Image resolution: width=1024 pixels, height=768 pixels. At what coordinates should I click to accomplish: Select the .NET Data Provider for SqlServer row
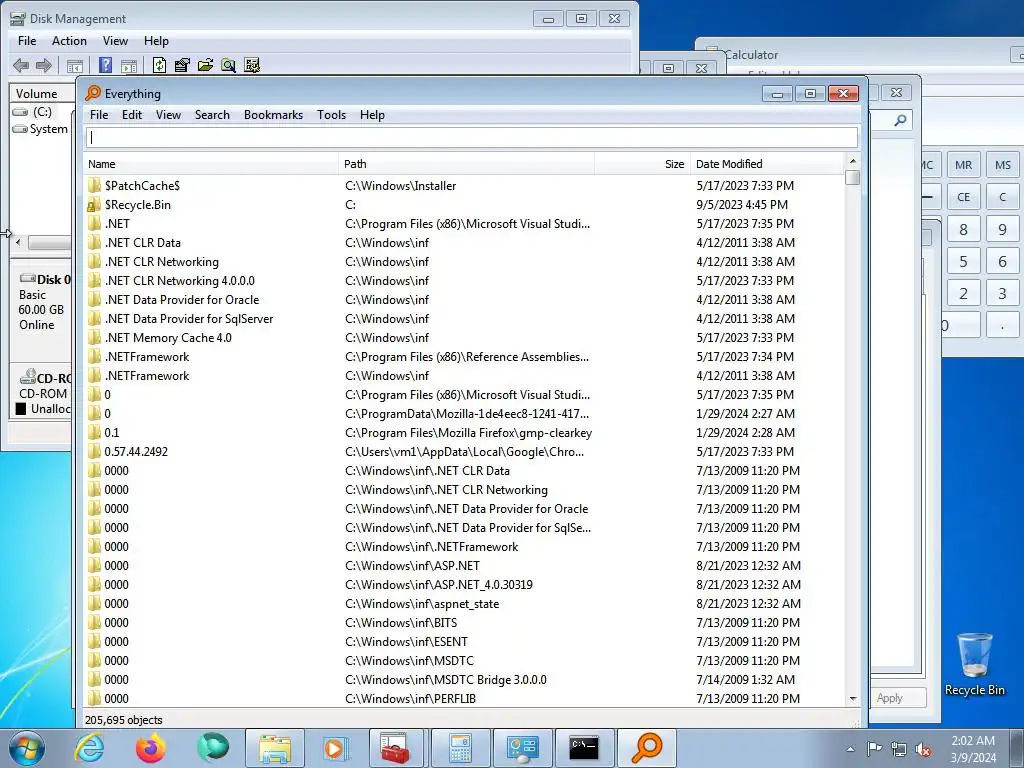click(x=464, y=319)
